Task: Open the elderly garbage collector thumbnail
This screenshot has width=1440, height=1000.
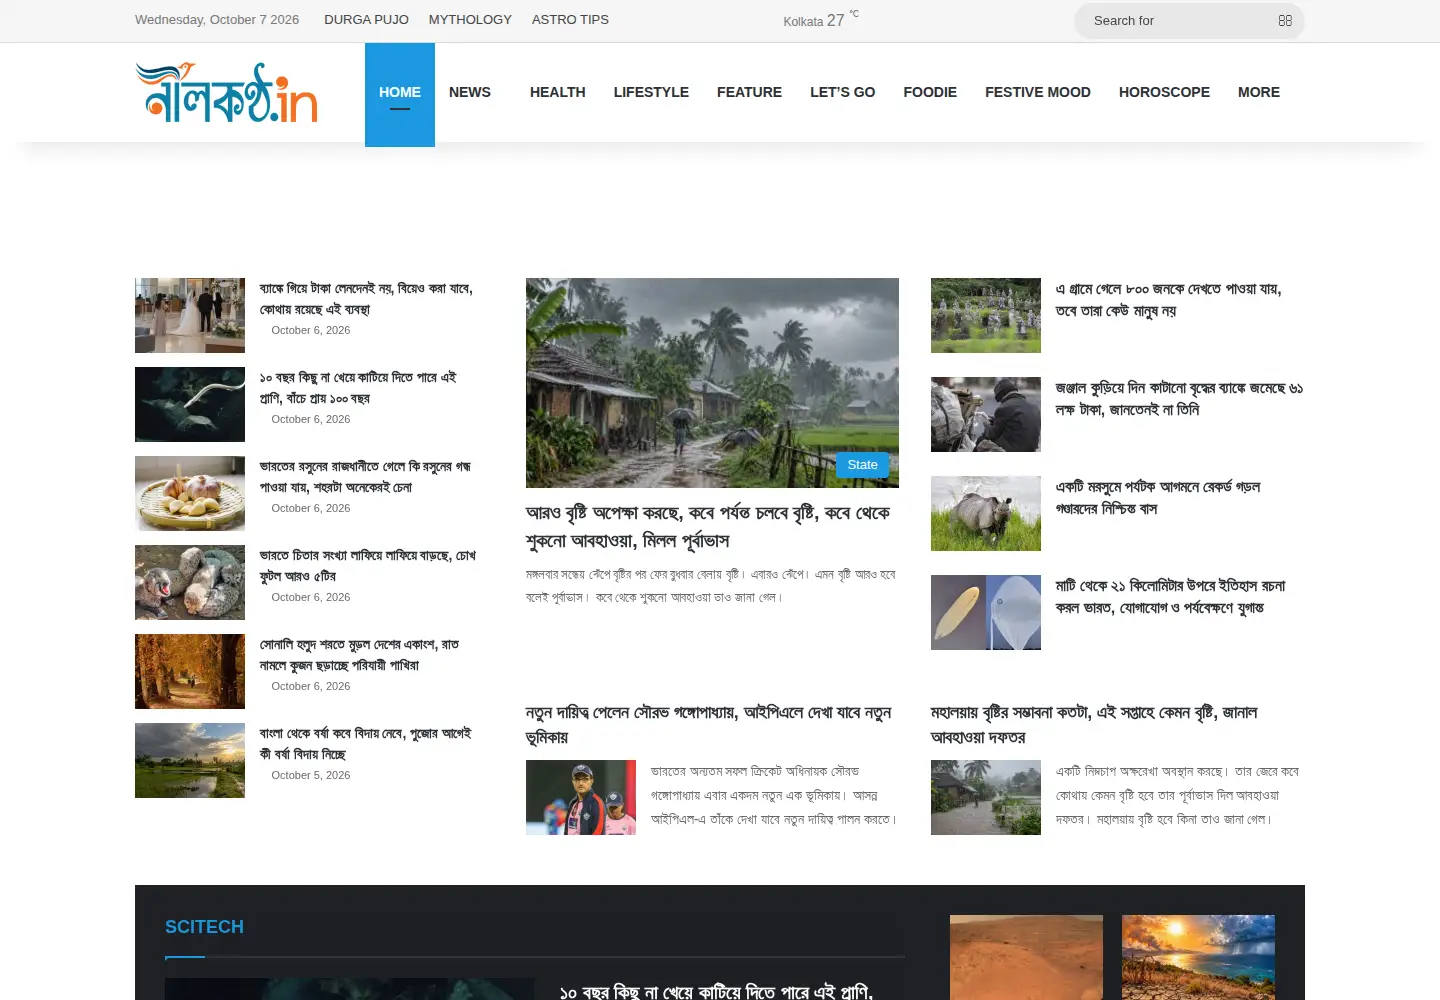Action: [986, 414]
